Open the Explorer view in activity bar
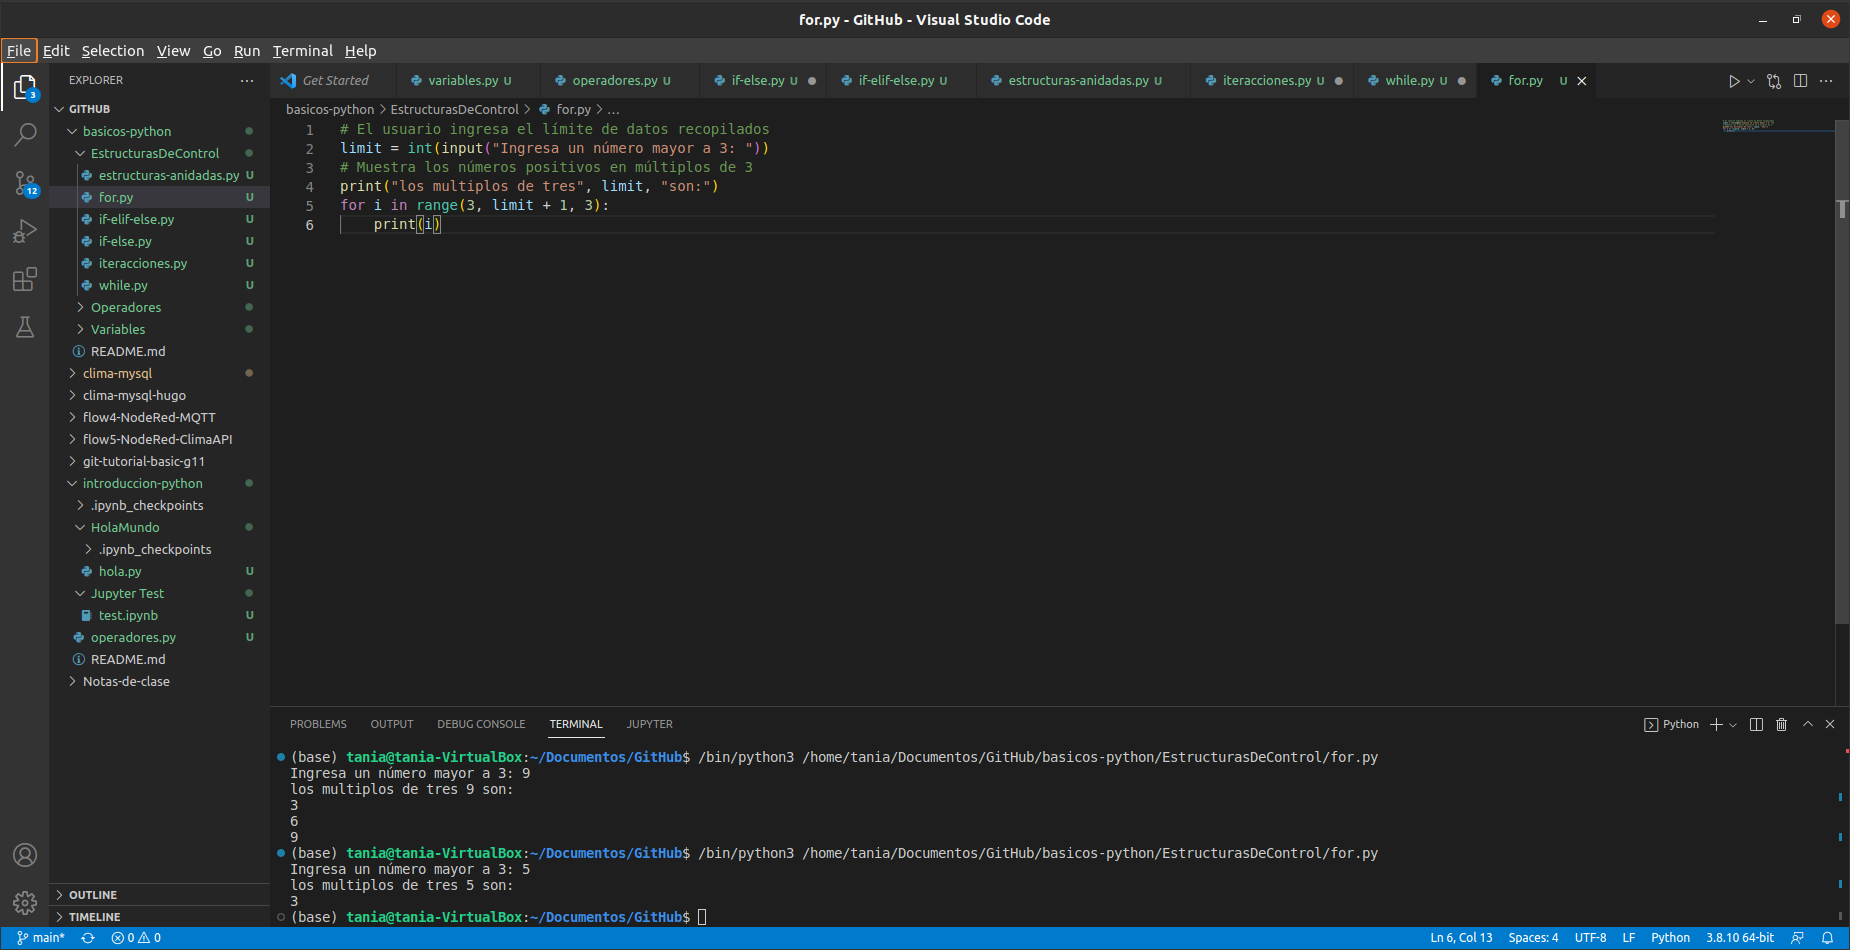Screen dimensions: 1850x950 25,88
